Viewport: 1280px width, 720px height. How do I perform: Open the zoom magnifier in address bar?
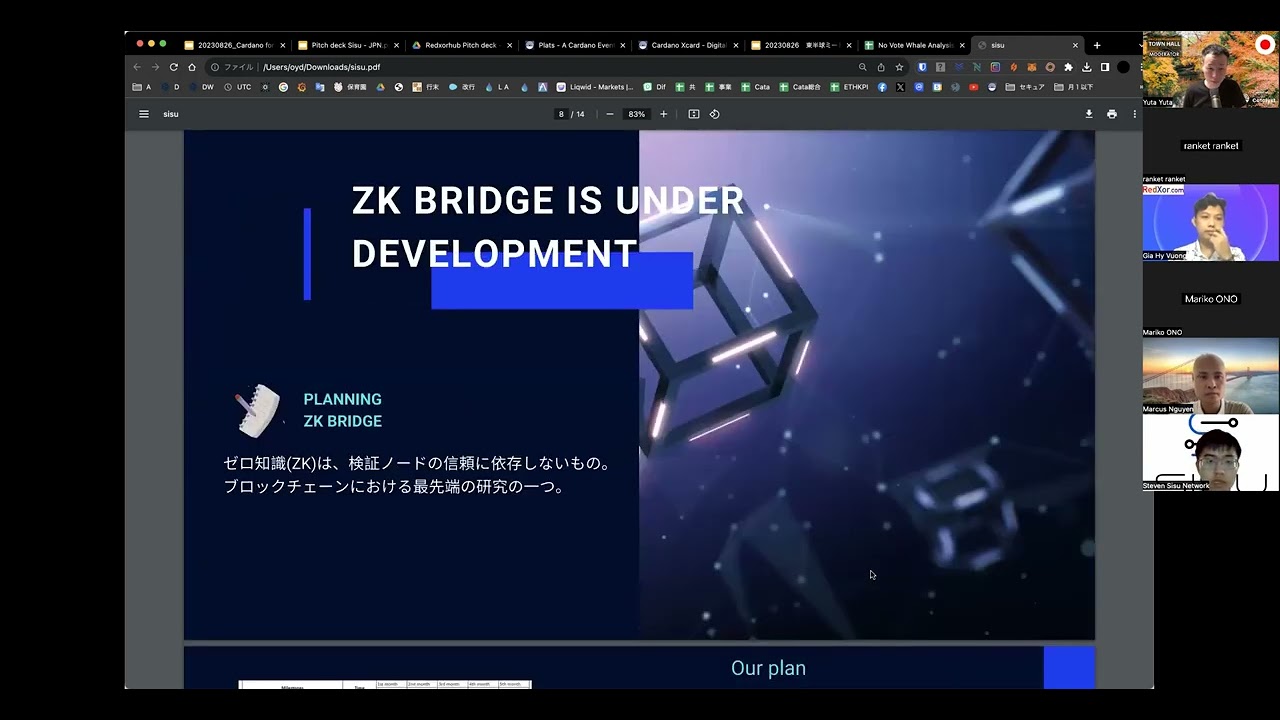coord(863,67)
